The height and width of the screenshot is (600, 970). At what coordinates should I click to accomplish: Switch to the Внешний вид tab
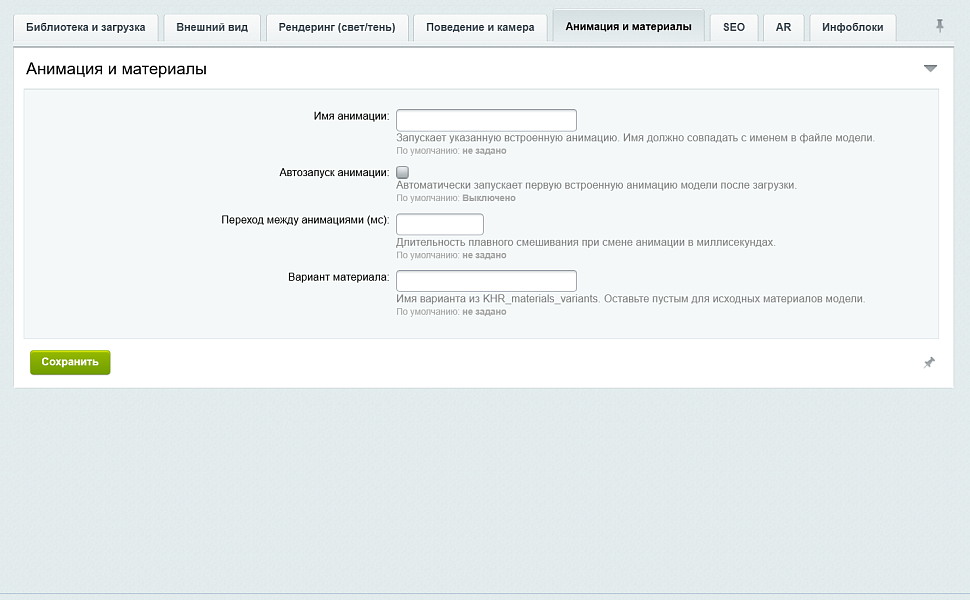pyautogui.click(x=212, y=27)
